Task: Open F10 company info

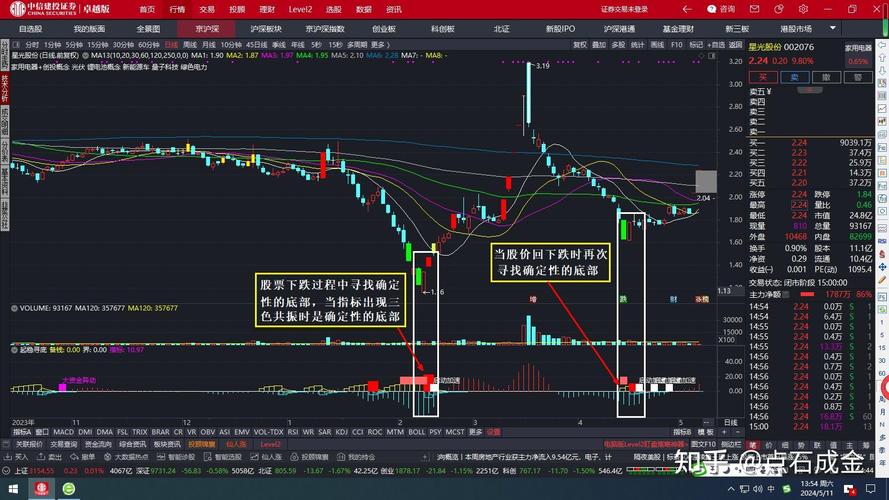Action: (676, 45)
